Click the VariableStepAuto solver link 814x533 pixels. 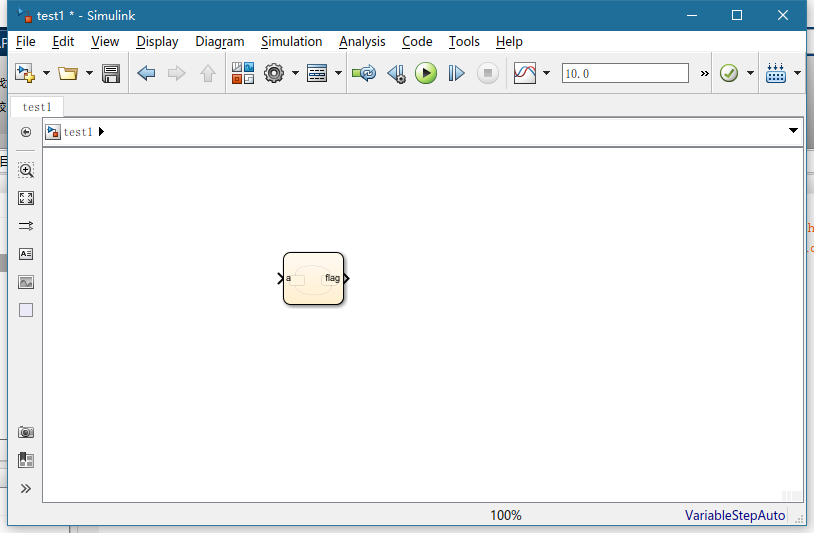click(x=735, y=515)
